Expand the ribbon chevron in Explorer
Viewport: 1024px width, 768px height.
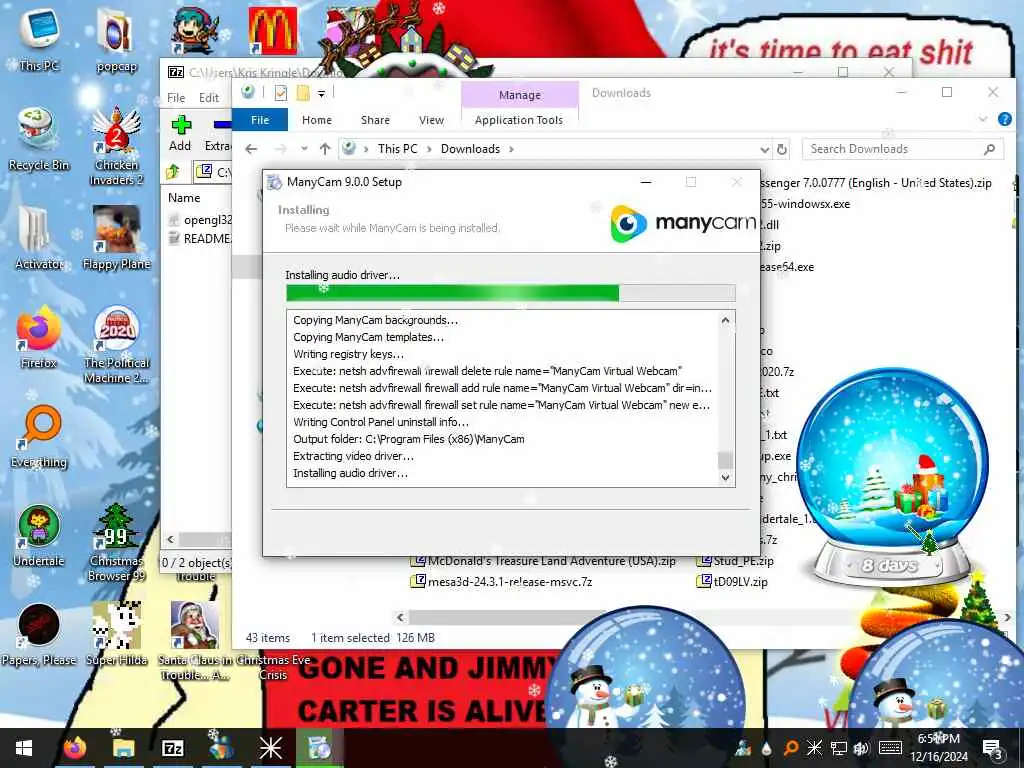click(983, 120)
